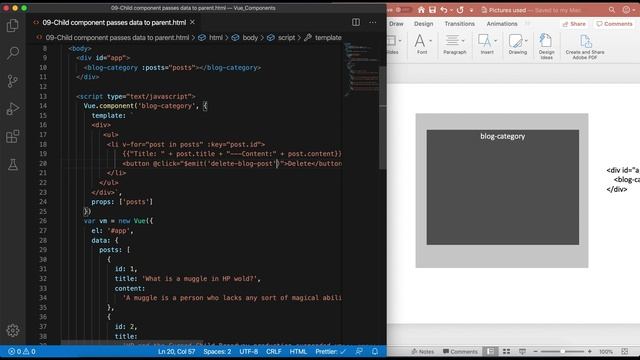
Task: Switch to Slide Sorter view
Action: pos(507,351)
